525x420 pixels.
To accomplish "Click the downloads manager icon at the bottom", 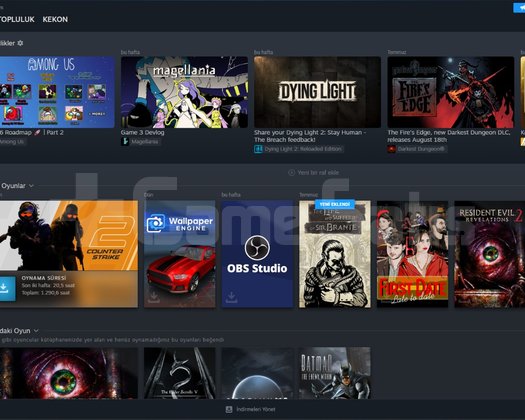I will (x=229, y=409).
